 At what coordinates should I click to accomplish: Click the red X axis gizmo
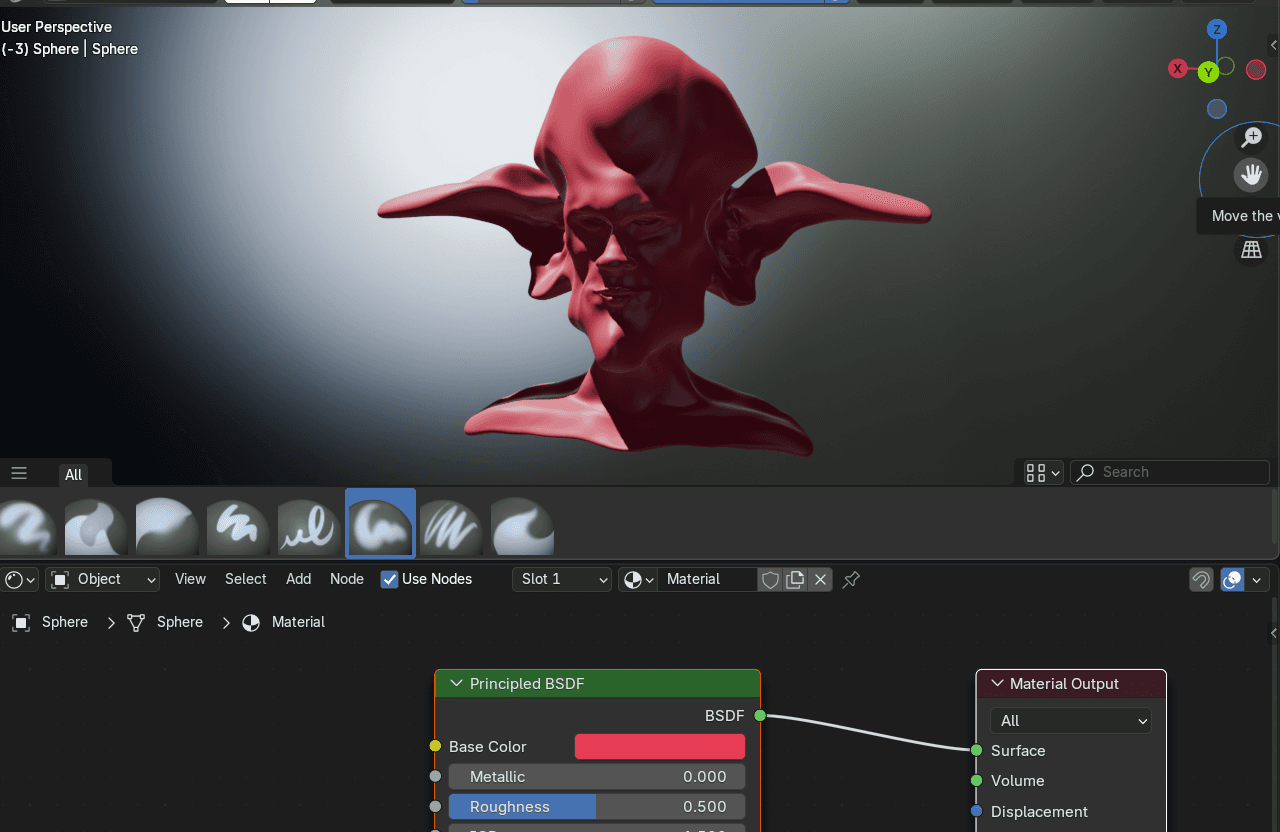(x=1178, y=69)
